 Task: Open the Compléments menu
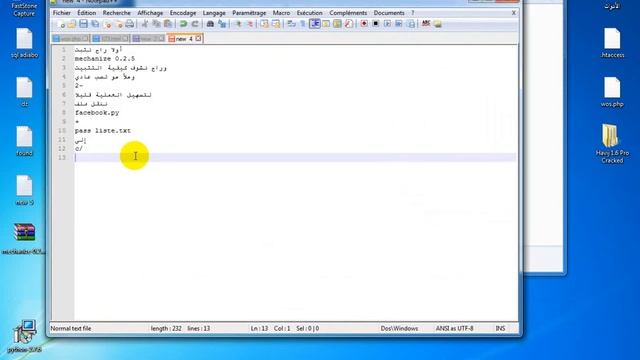click(348, 13)
